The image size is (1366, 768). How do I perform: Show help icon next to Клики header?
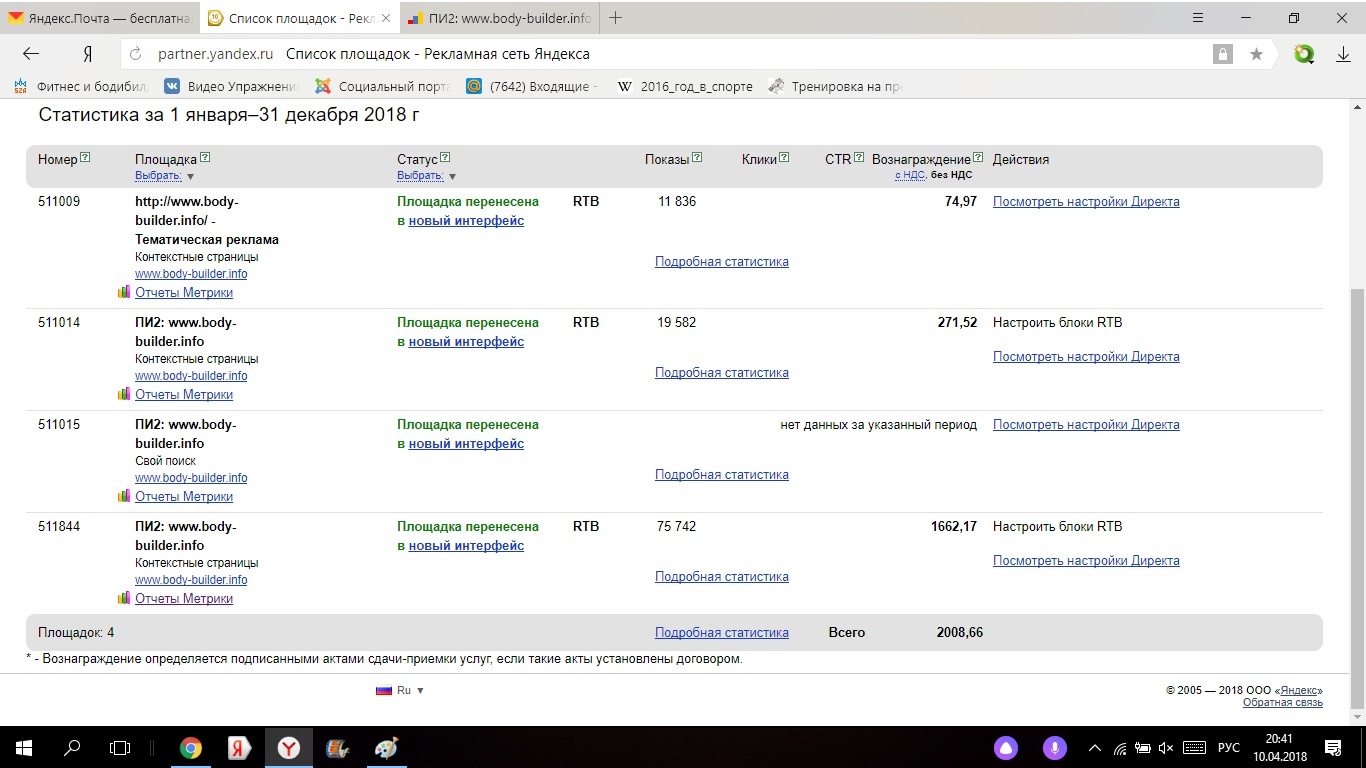coord(784,157)
